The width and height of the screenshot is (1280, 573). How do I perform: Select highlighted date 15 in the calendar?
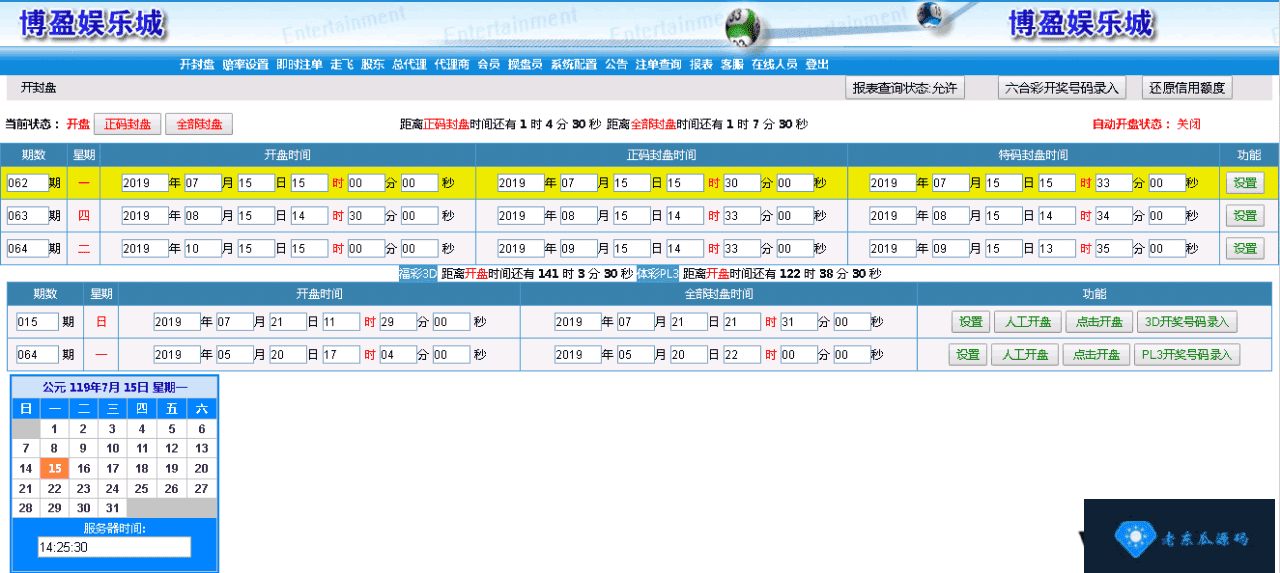55,468
